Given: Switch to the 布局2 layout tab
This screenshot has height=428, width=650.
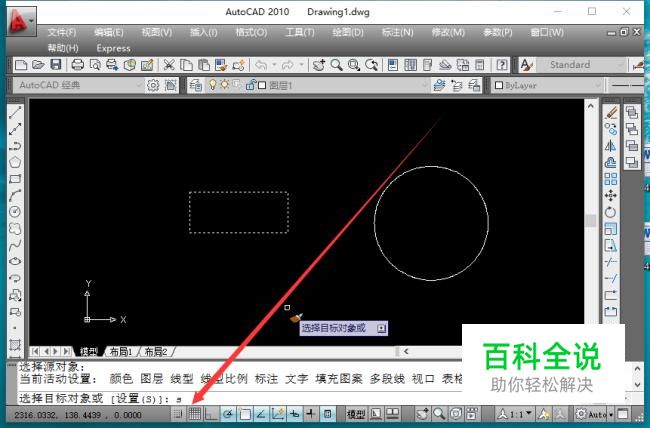Looking at the screenshot, I should [x=155, y=352].
